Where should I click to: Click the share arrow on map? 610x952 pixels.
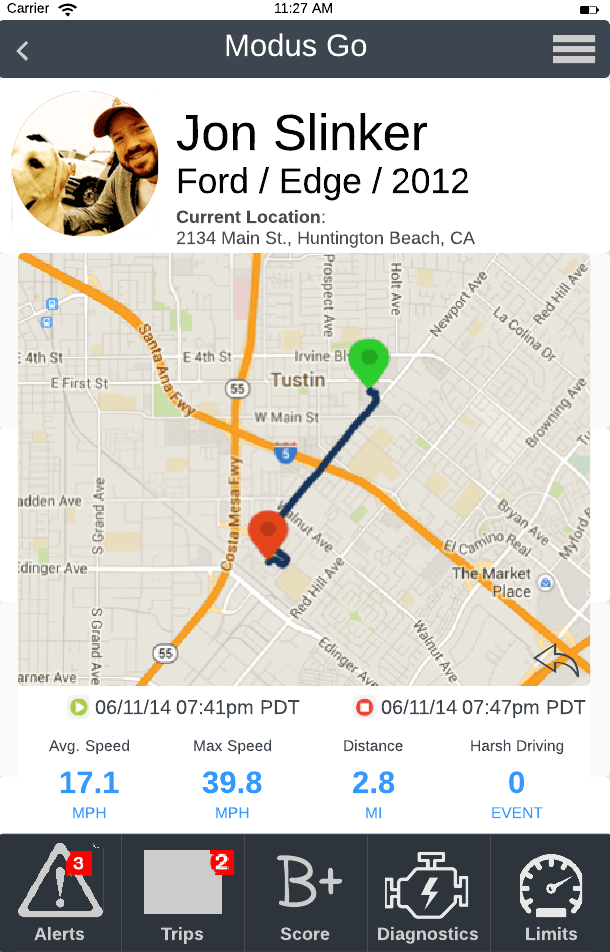(x=556, y=661)
